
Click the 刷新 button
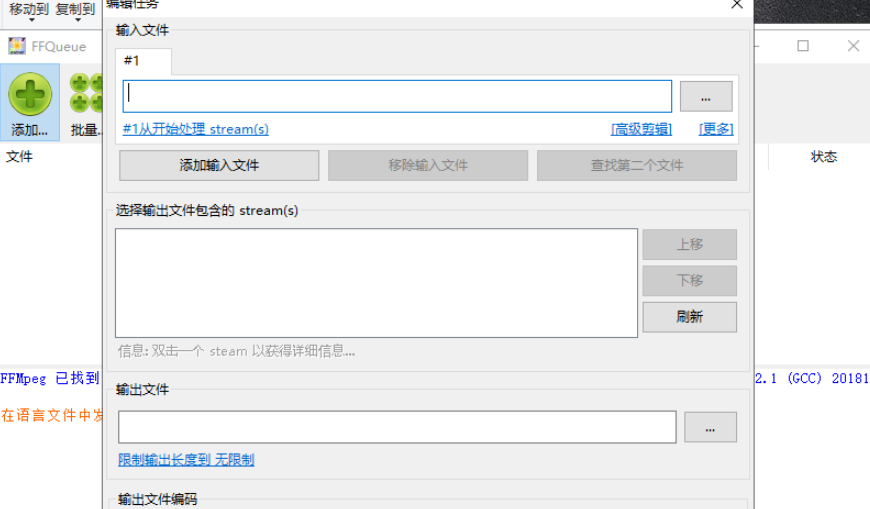[690, 317]
